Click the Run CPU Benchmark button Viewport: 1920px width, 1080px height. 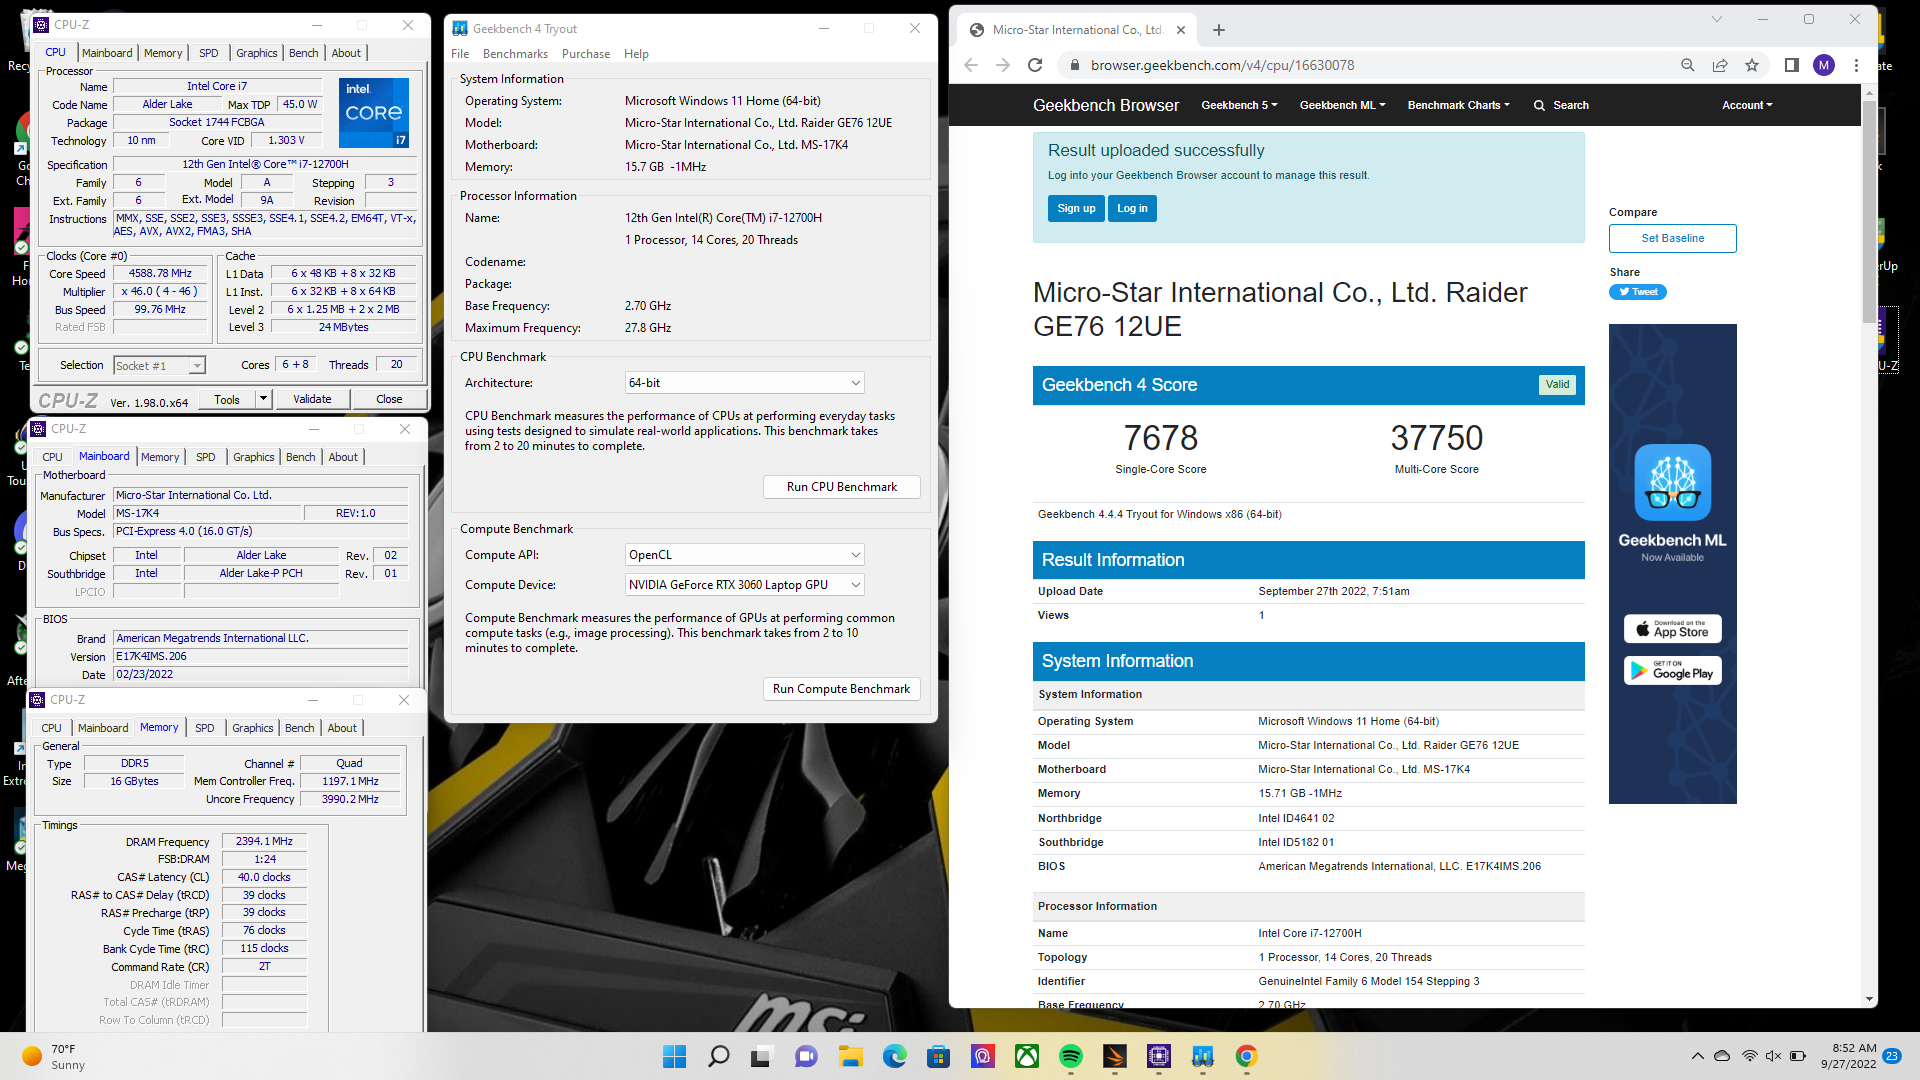point(841,487)
